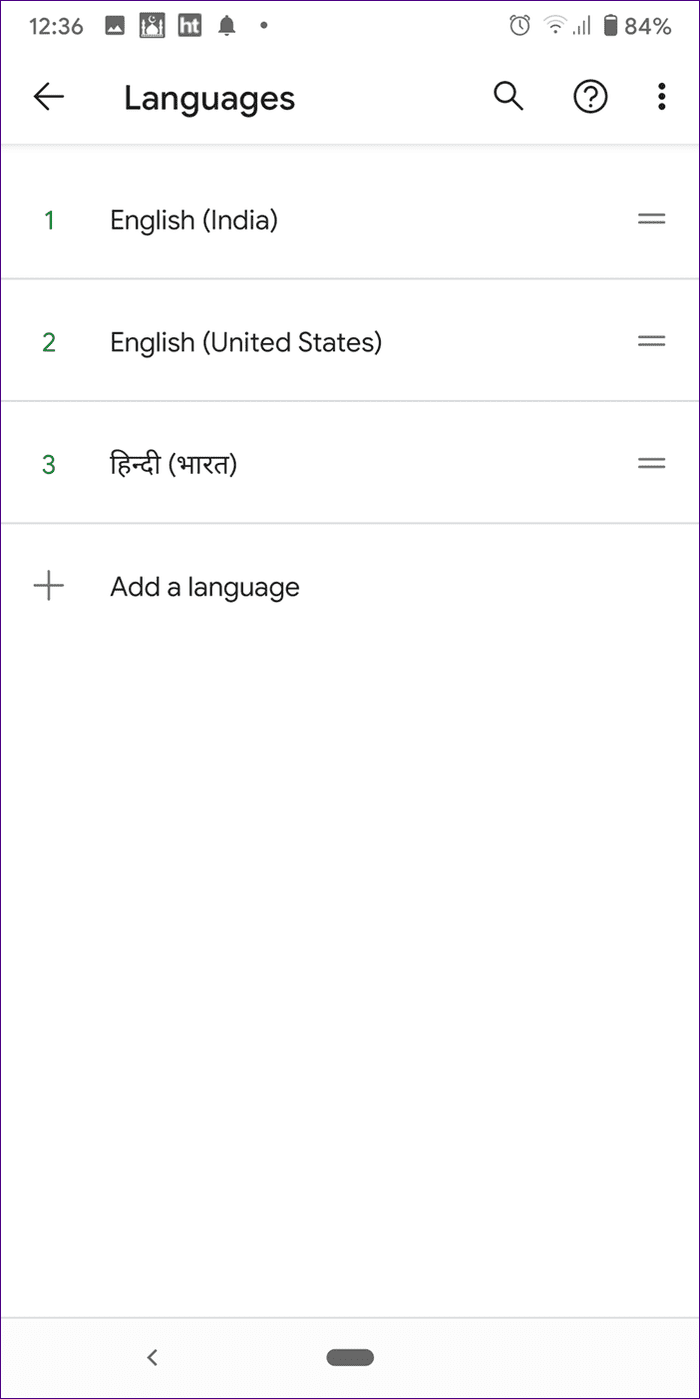The height and width of the screenshot is (1399, 700).
Task: Tap the back arrow beside Languages title
Action: (48, 97)
